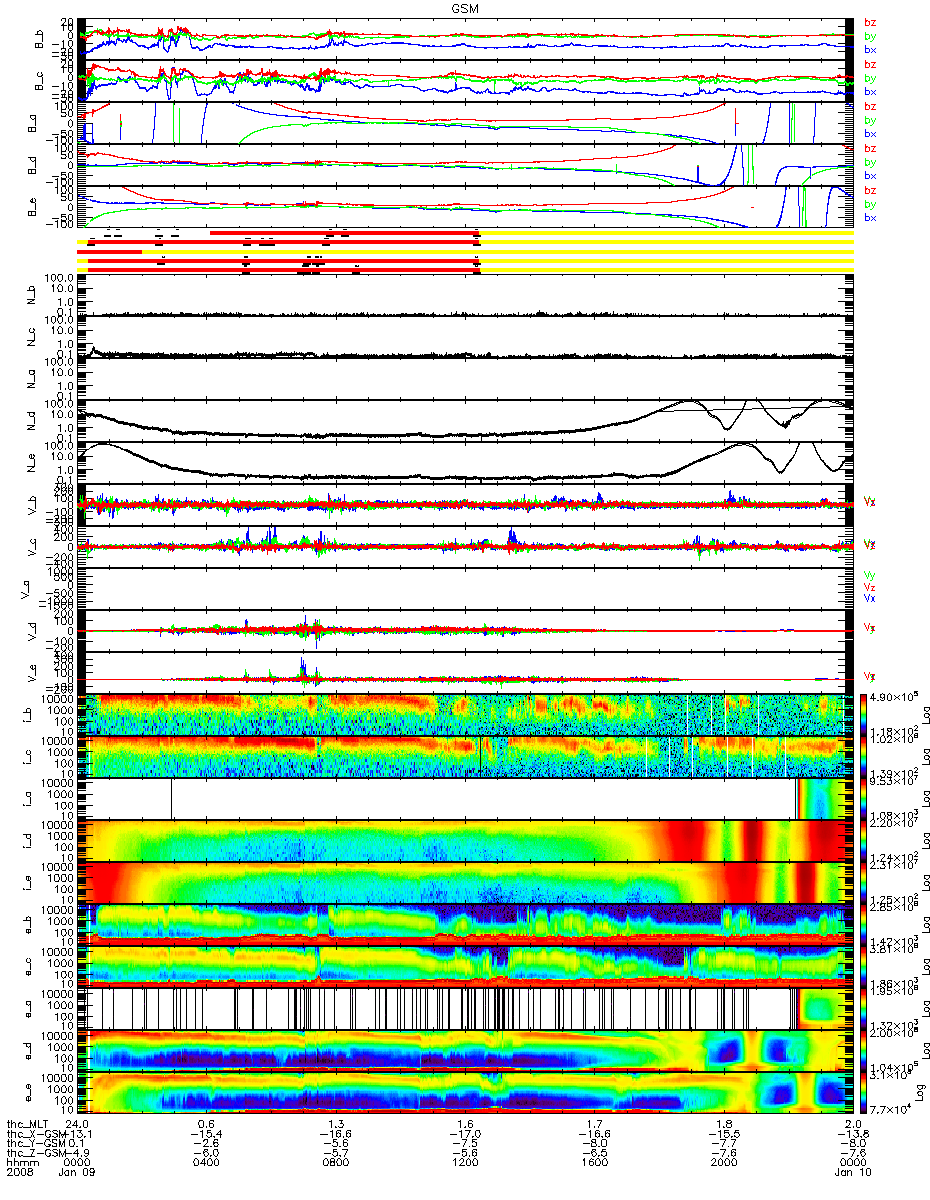This screenshot has width=930, height=1200.
Task: Click the green by legend of B_c panel
Action: tap(870, 78)
